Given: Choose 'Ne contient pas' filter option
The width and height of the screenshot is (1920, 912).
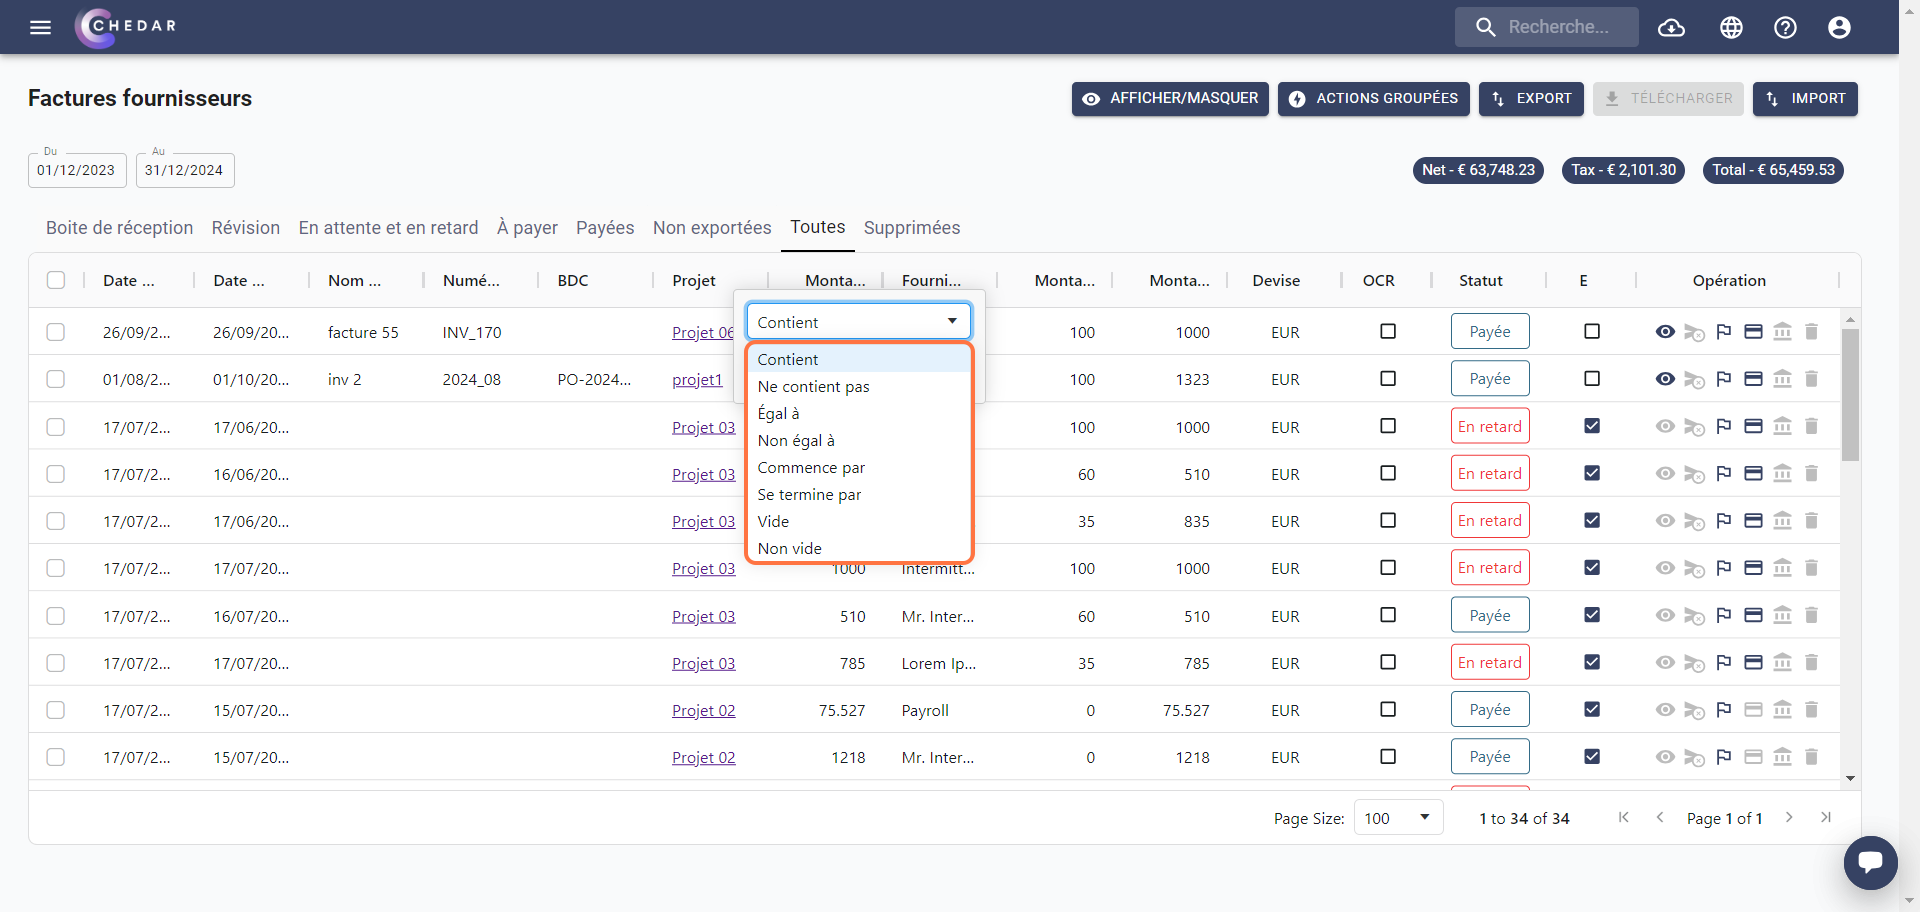Looking at the screenshot, I should coord(859,386).
